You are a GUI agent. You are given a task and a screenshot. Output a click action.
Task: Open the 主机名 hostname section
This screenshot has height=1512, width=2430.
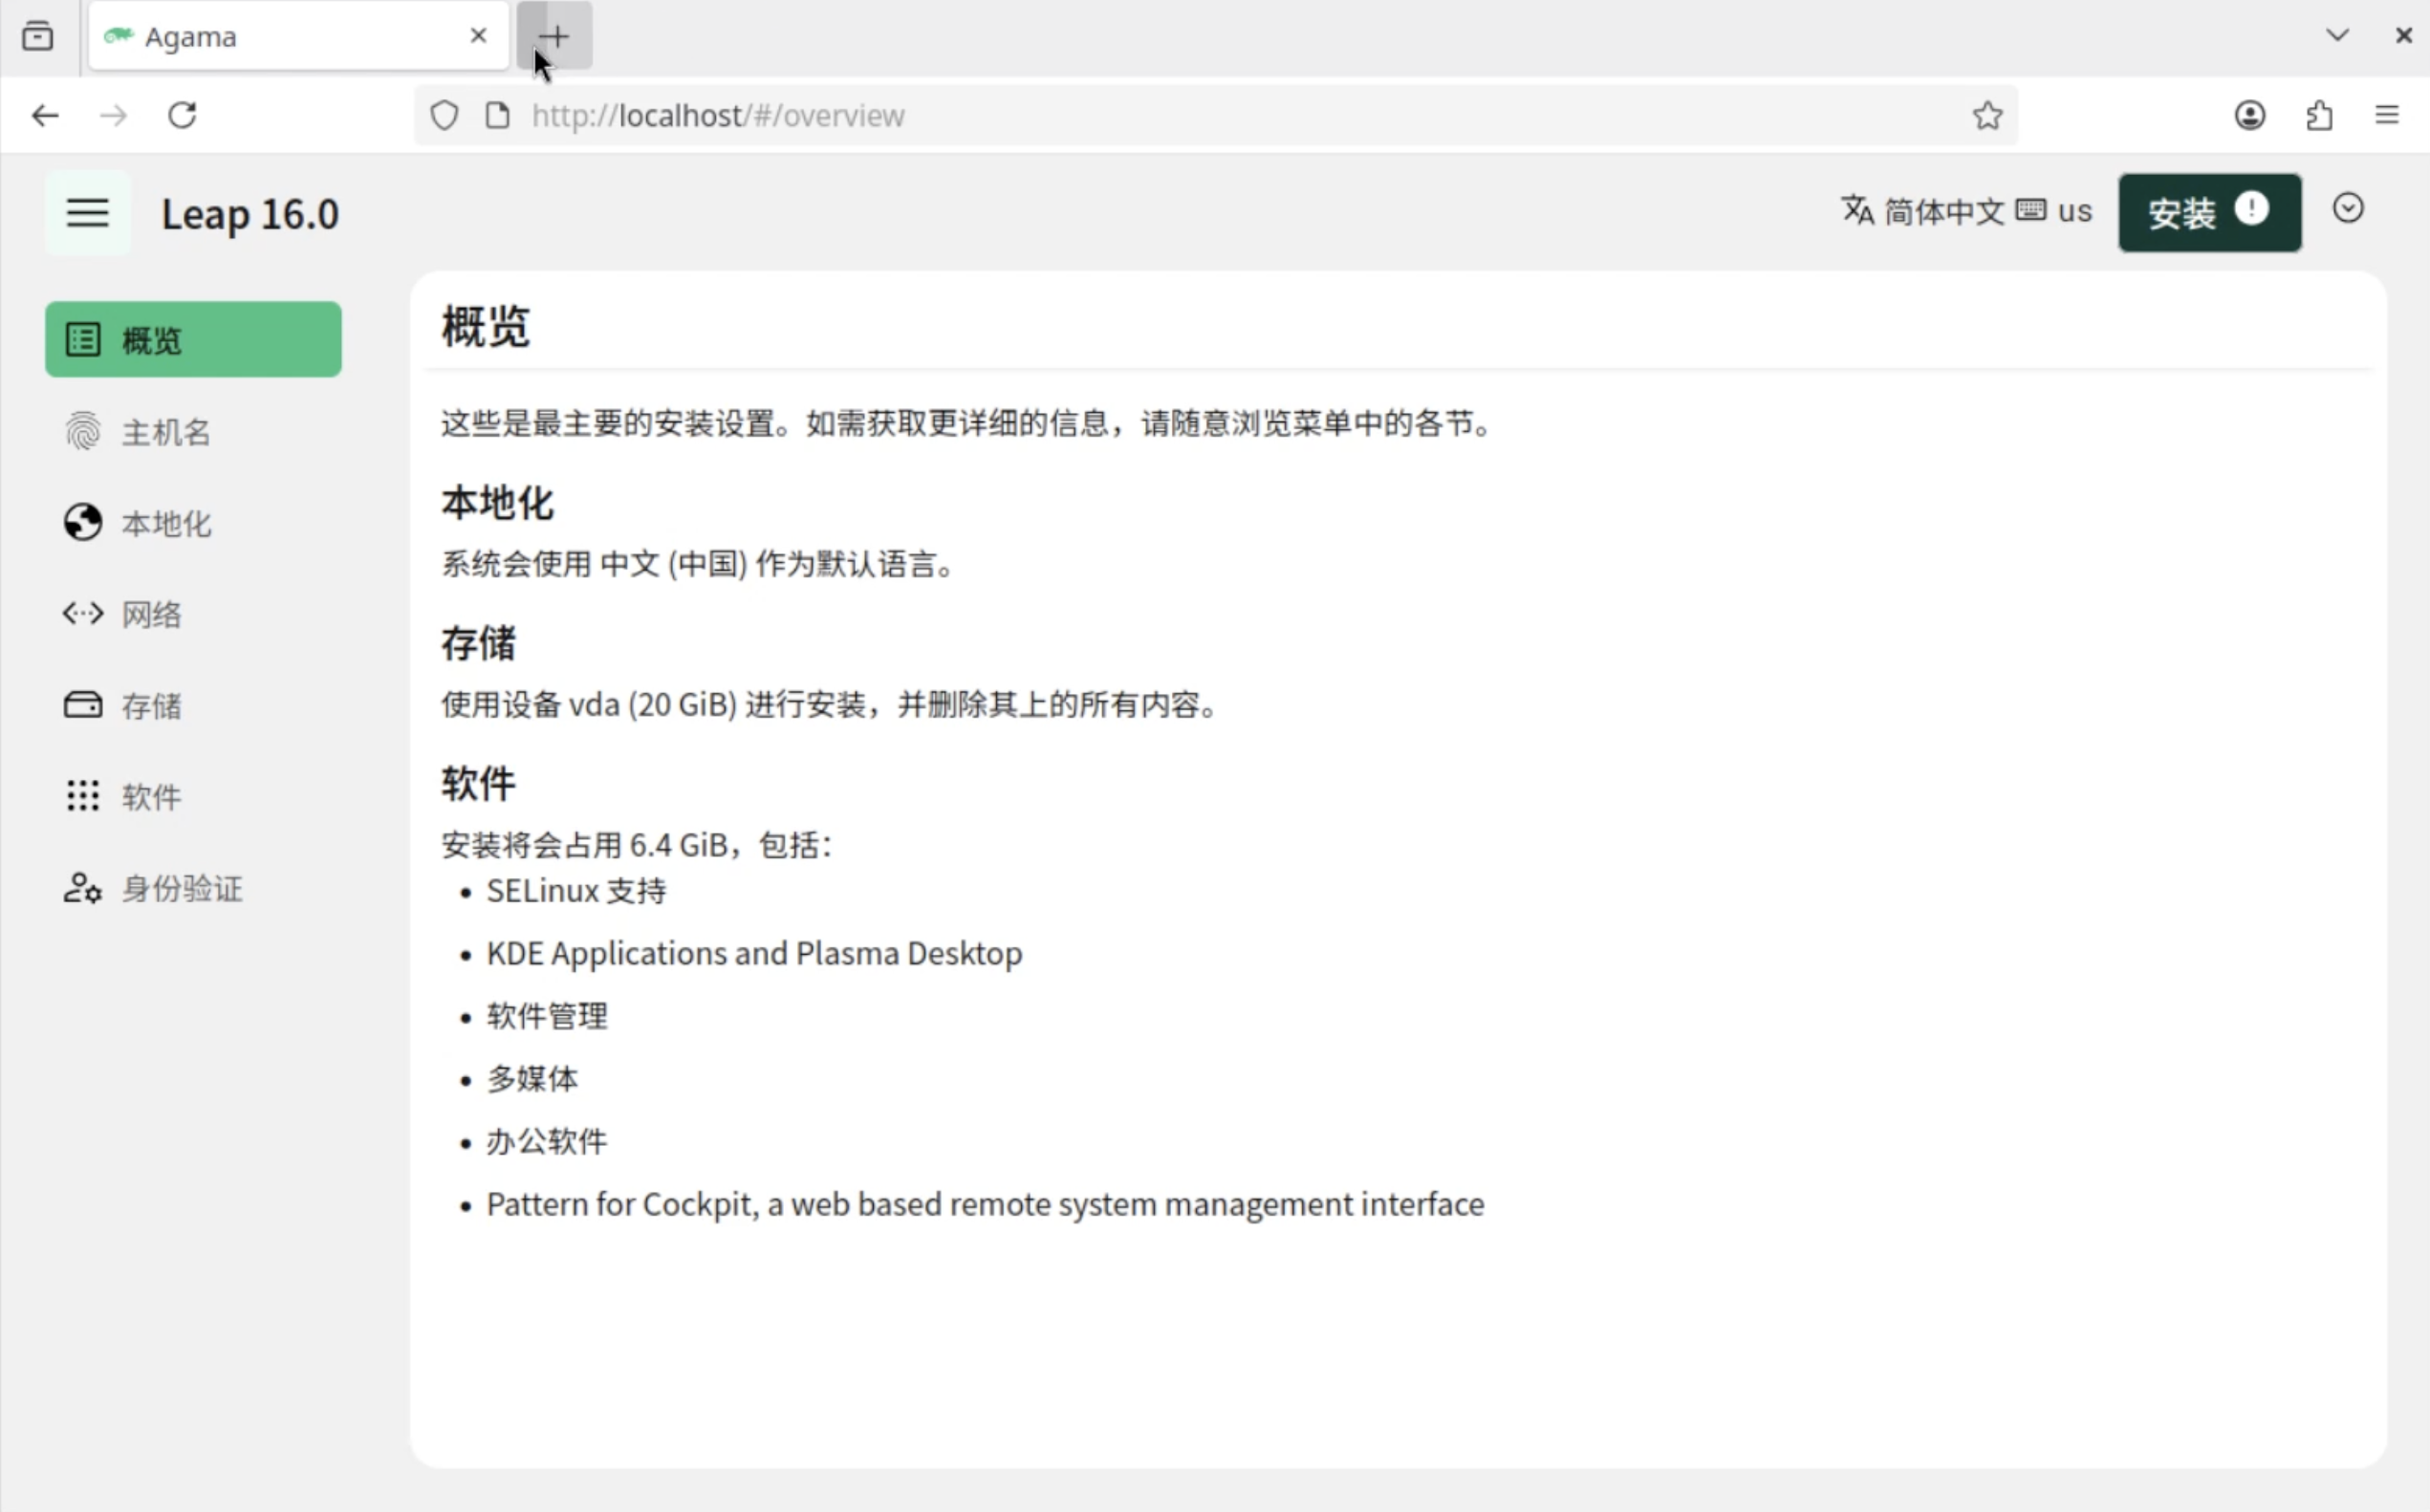coord(165,432)
